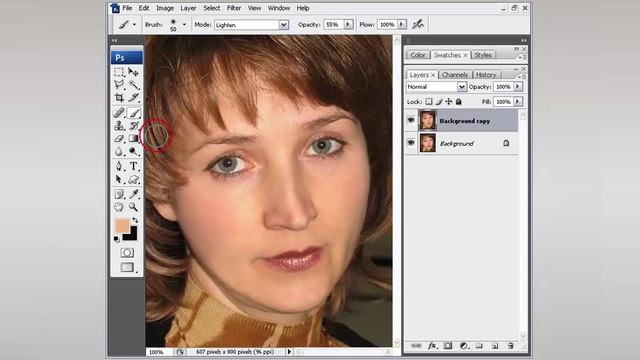The height and width of the screenshot is (360, 640).
Task: Toggle Quick Mask mode
Action: click(127, 253)
